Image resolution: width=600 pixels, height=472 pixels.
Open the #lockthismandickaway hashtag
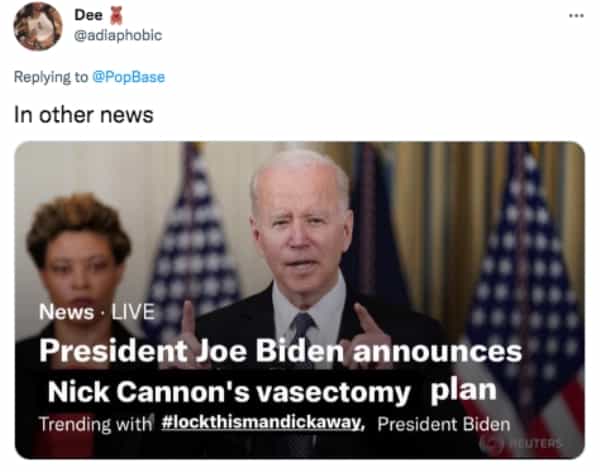point(263,423)
